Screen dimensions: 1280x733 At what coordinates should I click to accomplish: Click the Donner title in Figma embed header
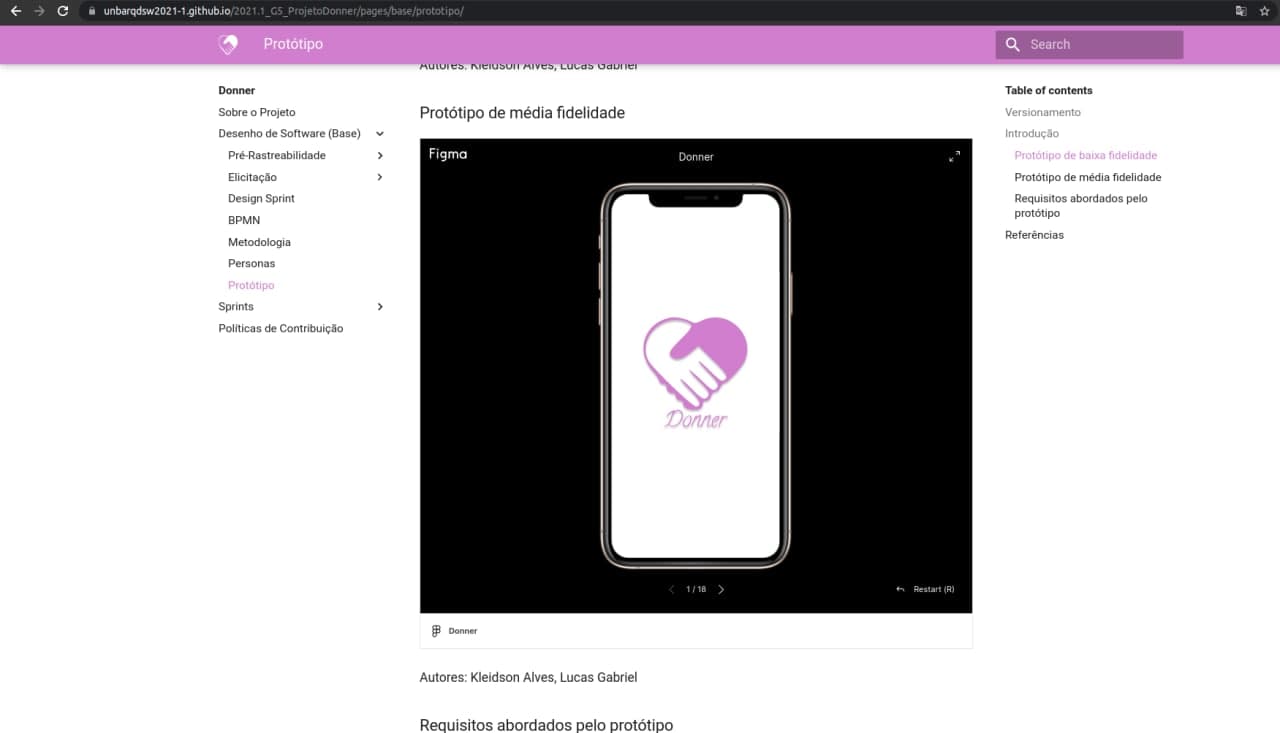[x=696, y=156]
